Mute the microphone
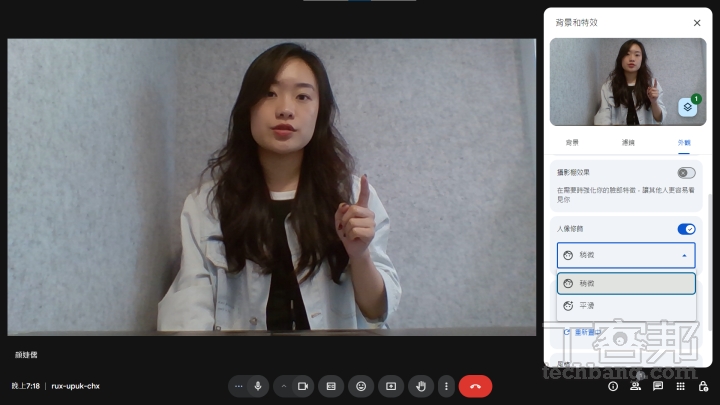Image resolution: width=720 pixels, height=405 pixels. click(x=258, y=386)
